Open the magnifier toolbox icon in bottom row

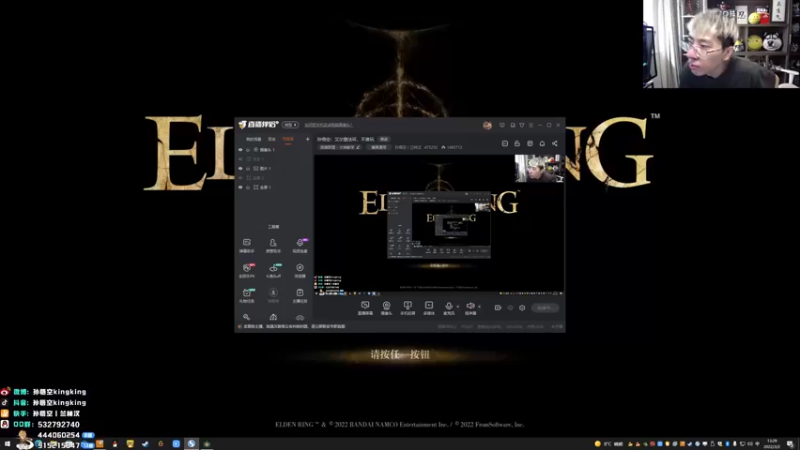tap(247, 317)
